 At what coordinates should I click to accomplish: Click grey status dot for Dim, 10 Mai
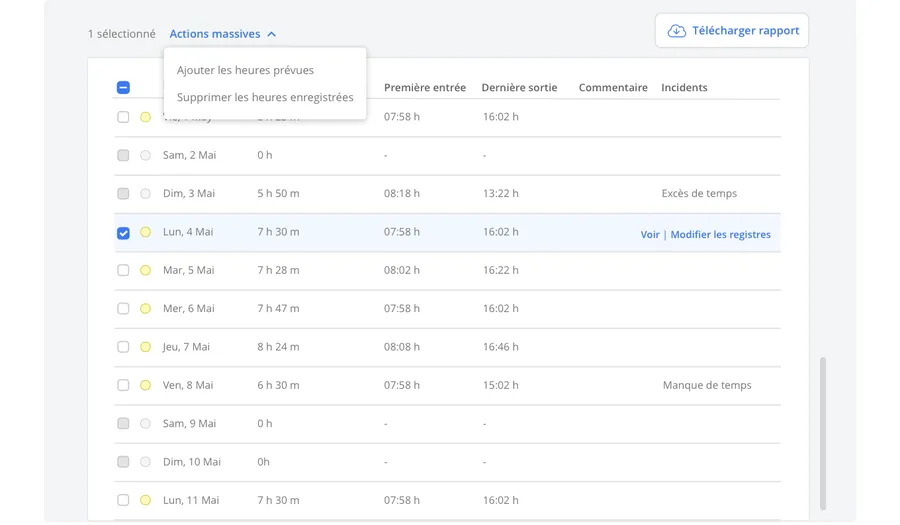pos(145,462)
